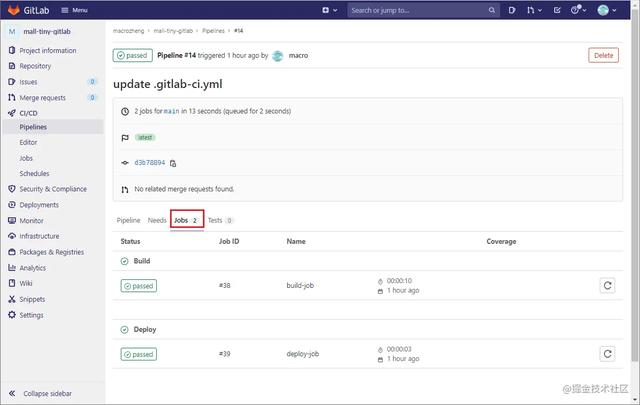Screen dimensions: 640x405
Task: Click the pipeline passed status badge
Action: (133, 56)
